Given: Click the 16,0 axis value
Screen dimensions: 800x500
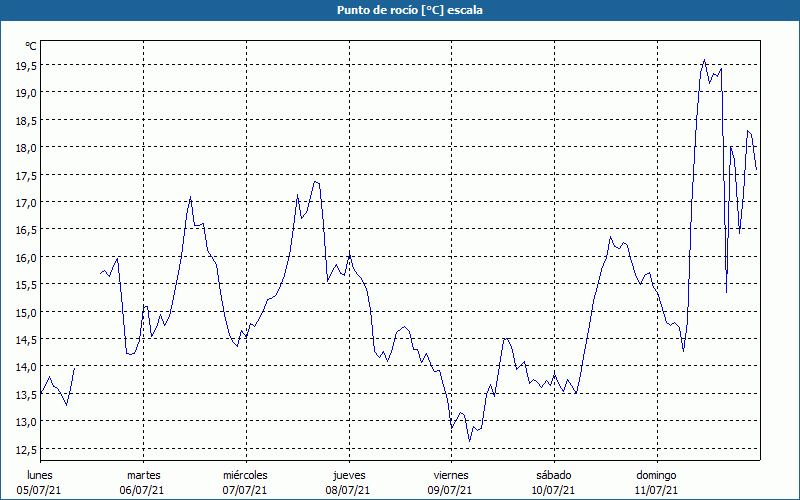Looking at the screenshot, I should pyautogui.click(x=26, y=258).
